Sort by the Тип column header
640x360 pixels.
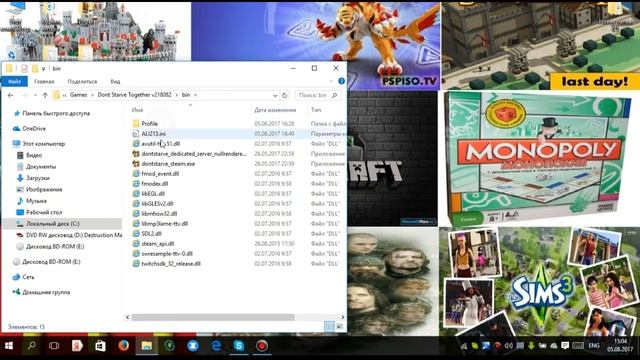(x=316, y=110)
